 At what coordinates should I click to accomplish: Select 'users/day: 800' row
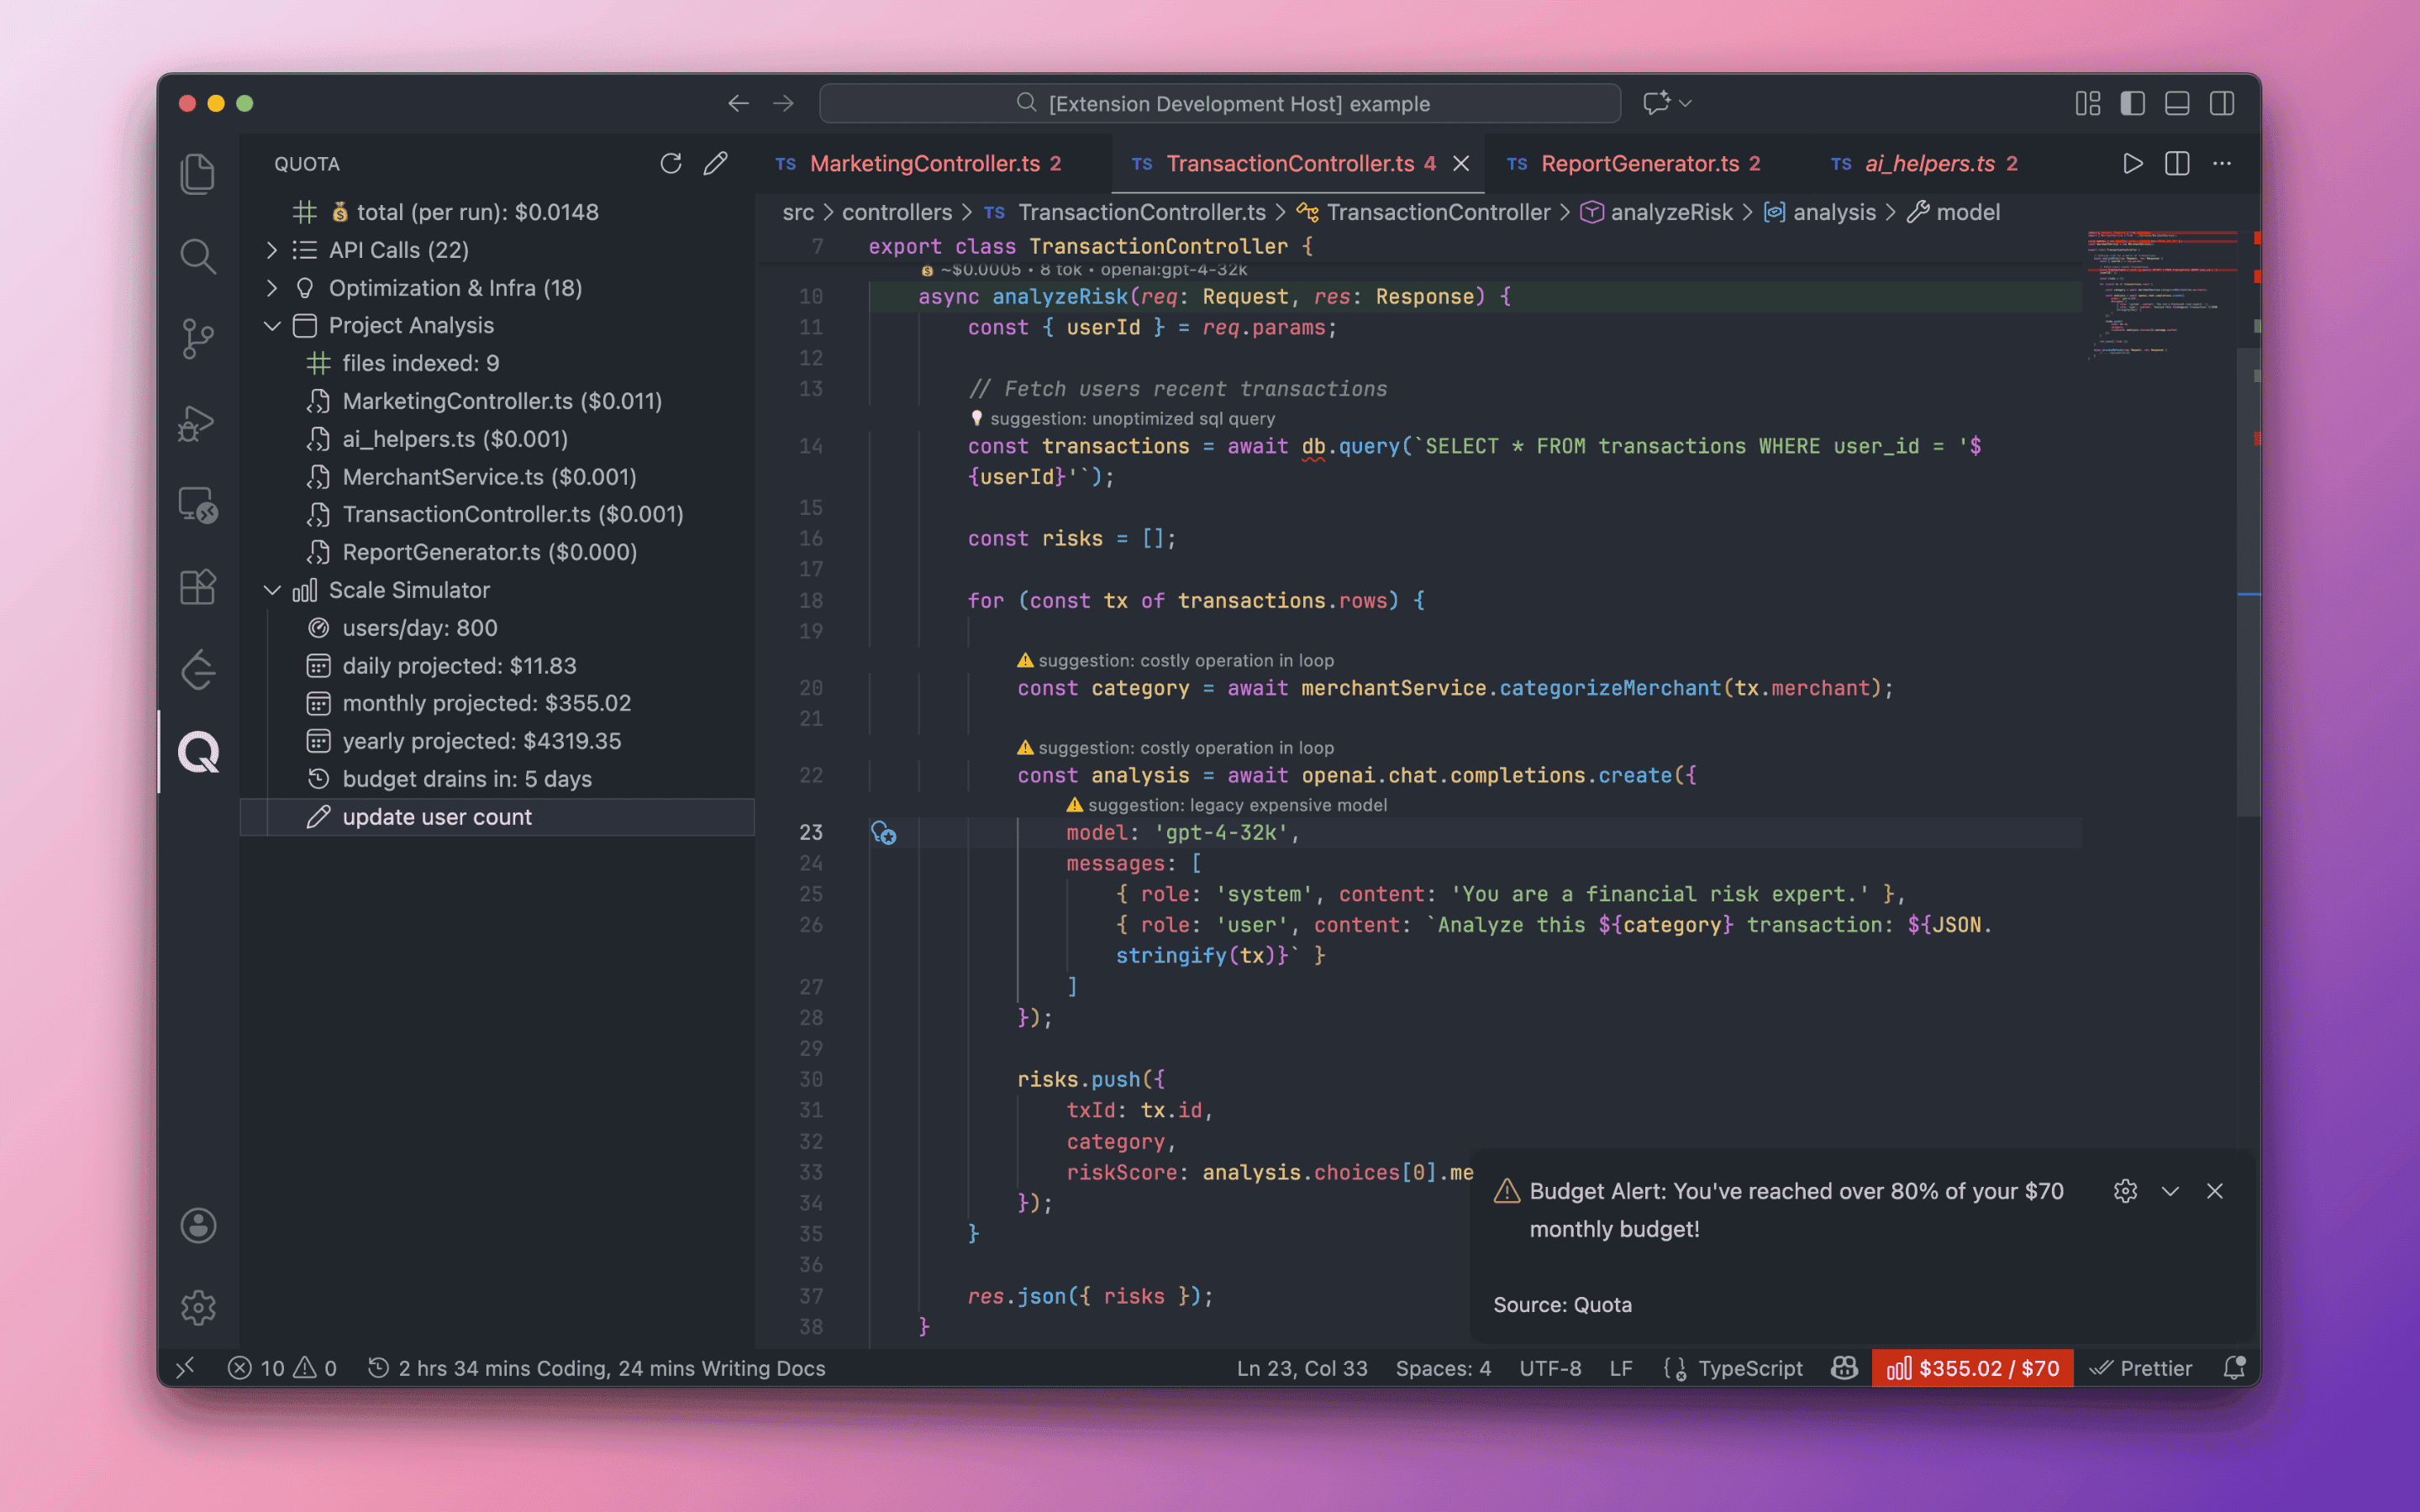click(x=498, y=628)
